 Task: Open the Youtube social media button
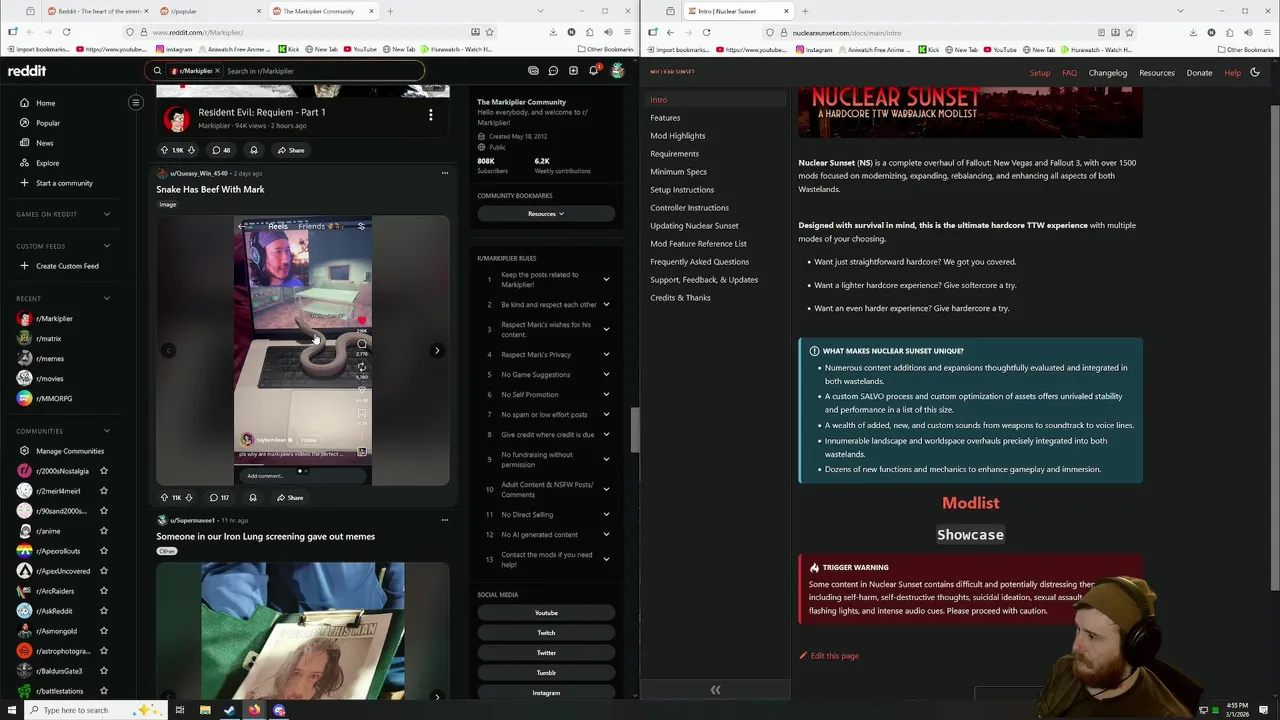(546, 613)
